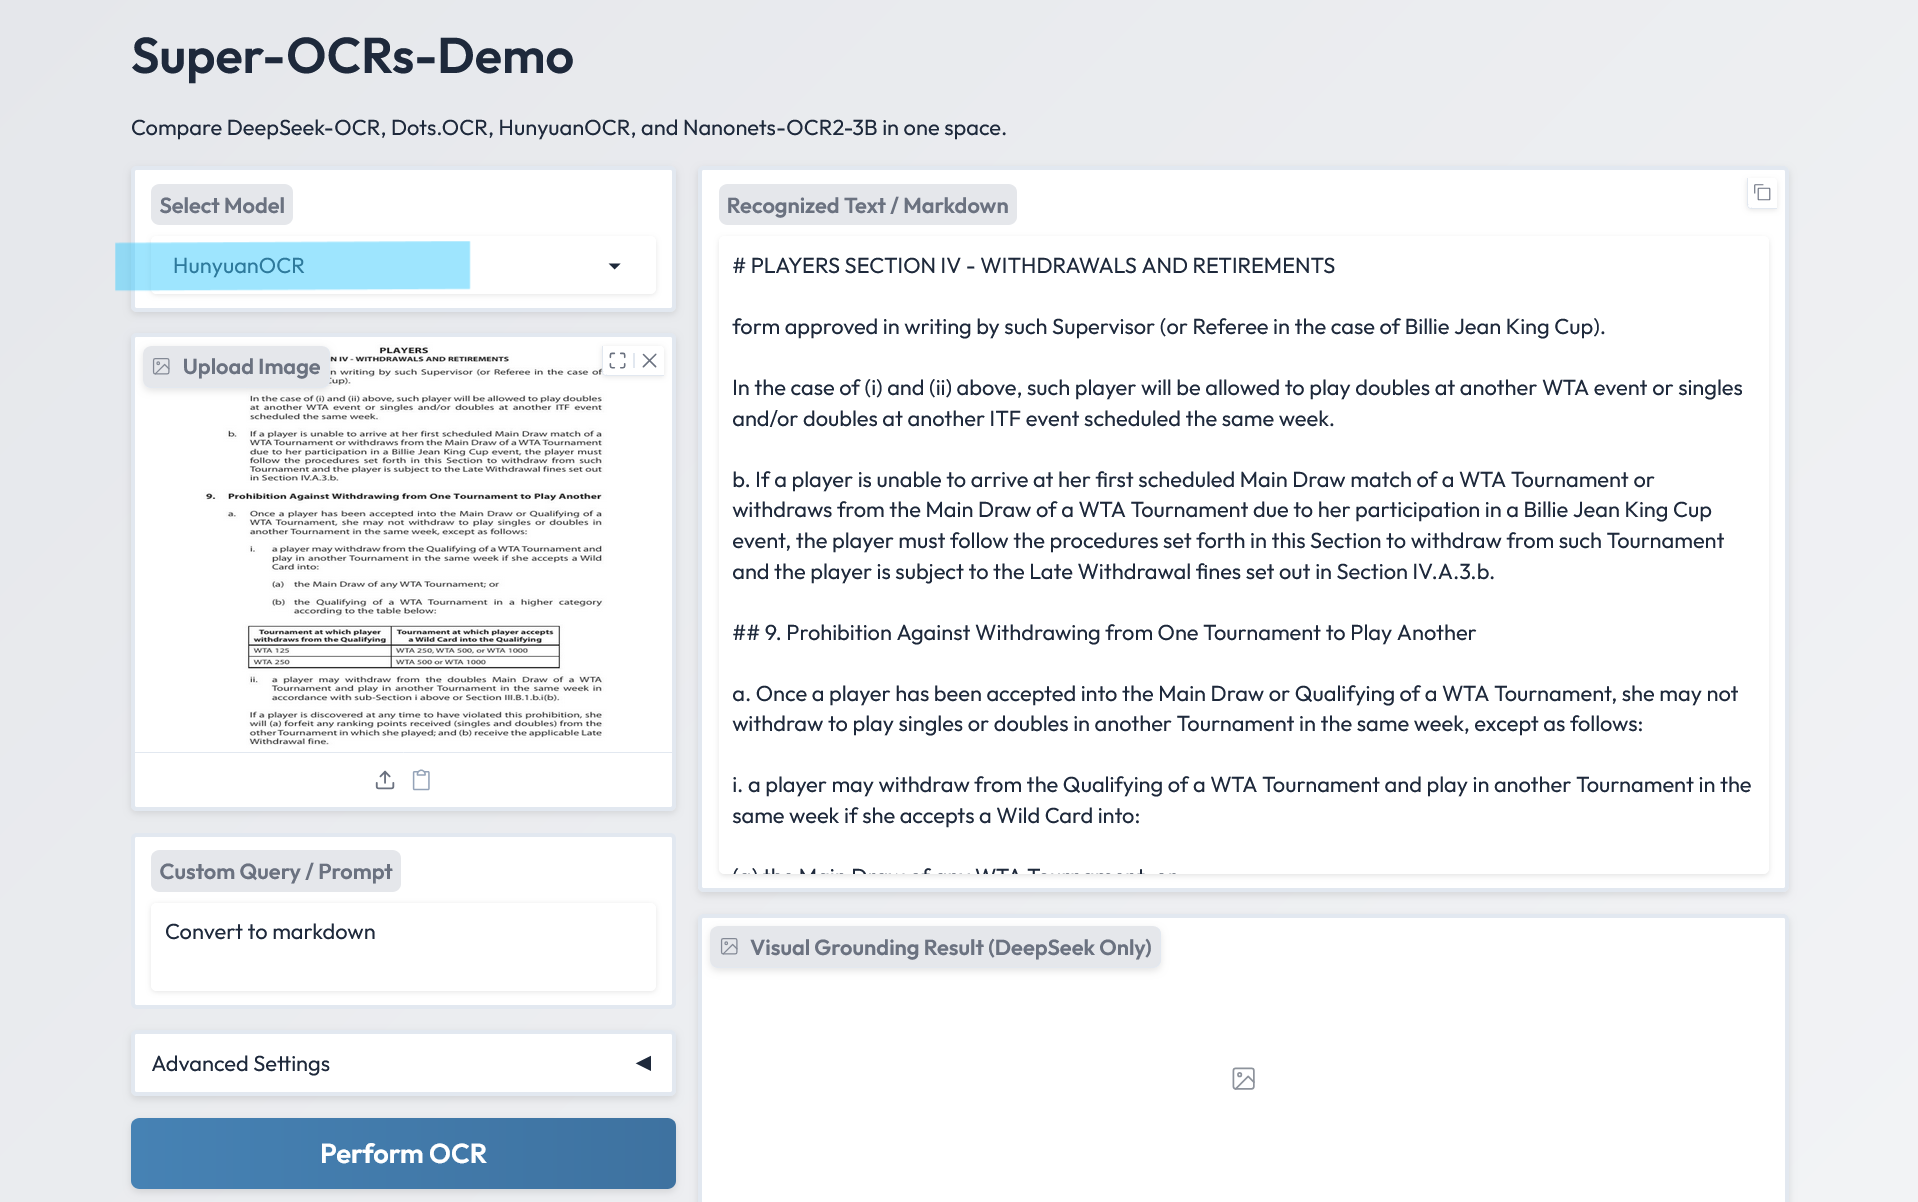Click the Custom Query / Prompt label
1918x1202 pixels.
275,872
